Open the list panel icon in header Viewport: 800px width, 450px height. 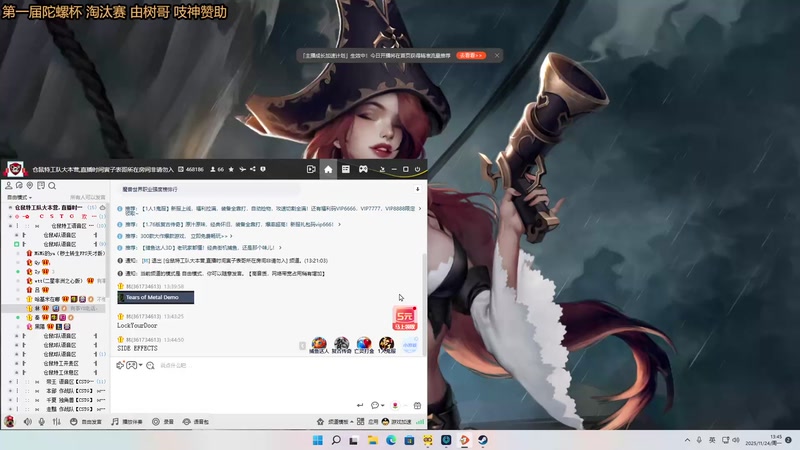pos(345,169)
